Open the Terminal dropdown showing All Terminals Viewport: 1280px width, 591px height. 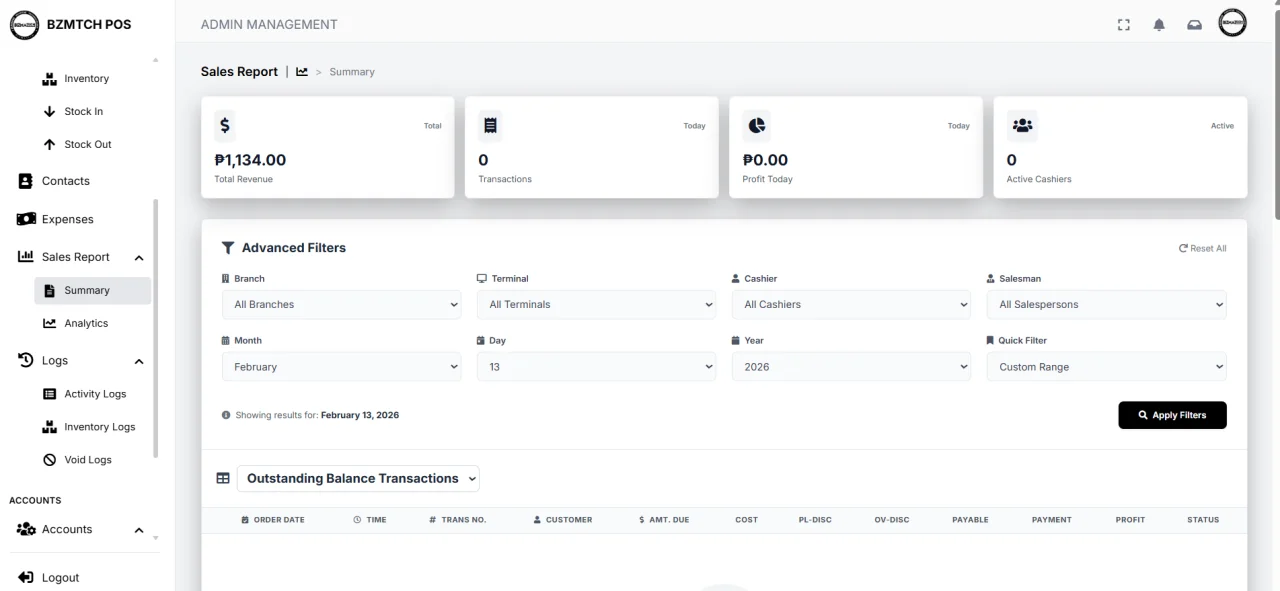coord(597,305)
